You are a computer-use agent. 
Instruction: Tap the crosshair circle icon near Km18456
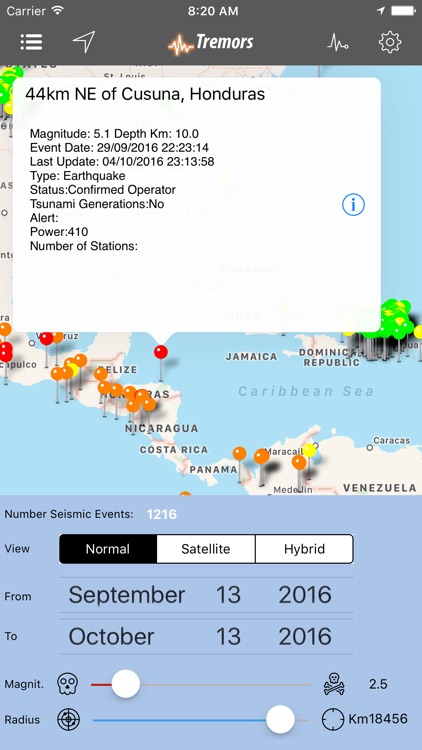pos(333,719)
